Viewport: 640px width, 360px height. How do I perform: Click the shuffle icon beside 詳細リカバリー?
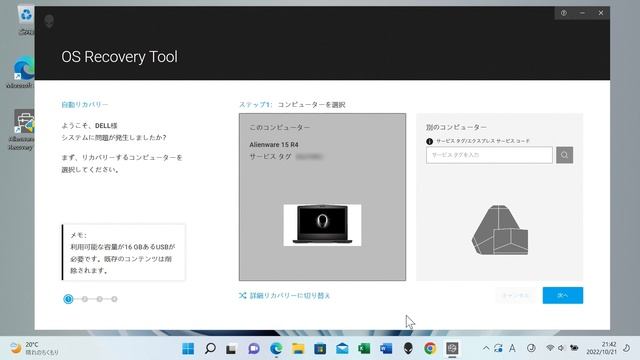point(242,295)
